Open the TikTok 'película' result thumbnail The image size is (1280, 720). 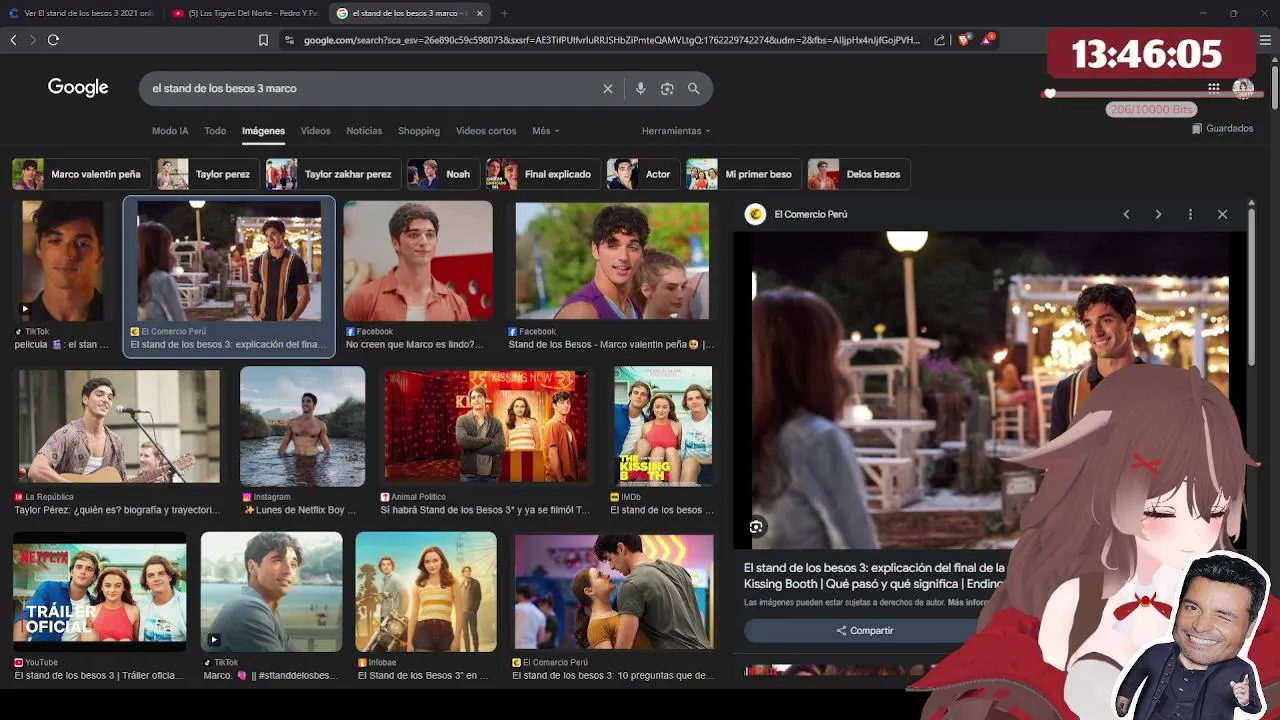62,260
